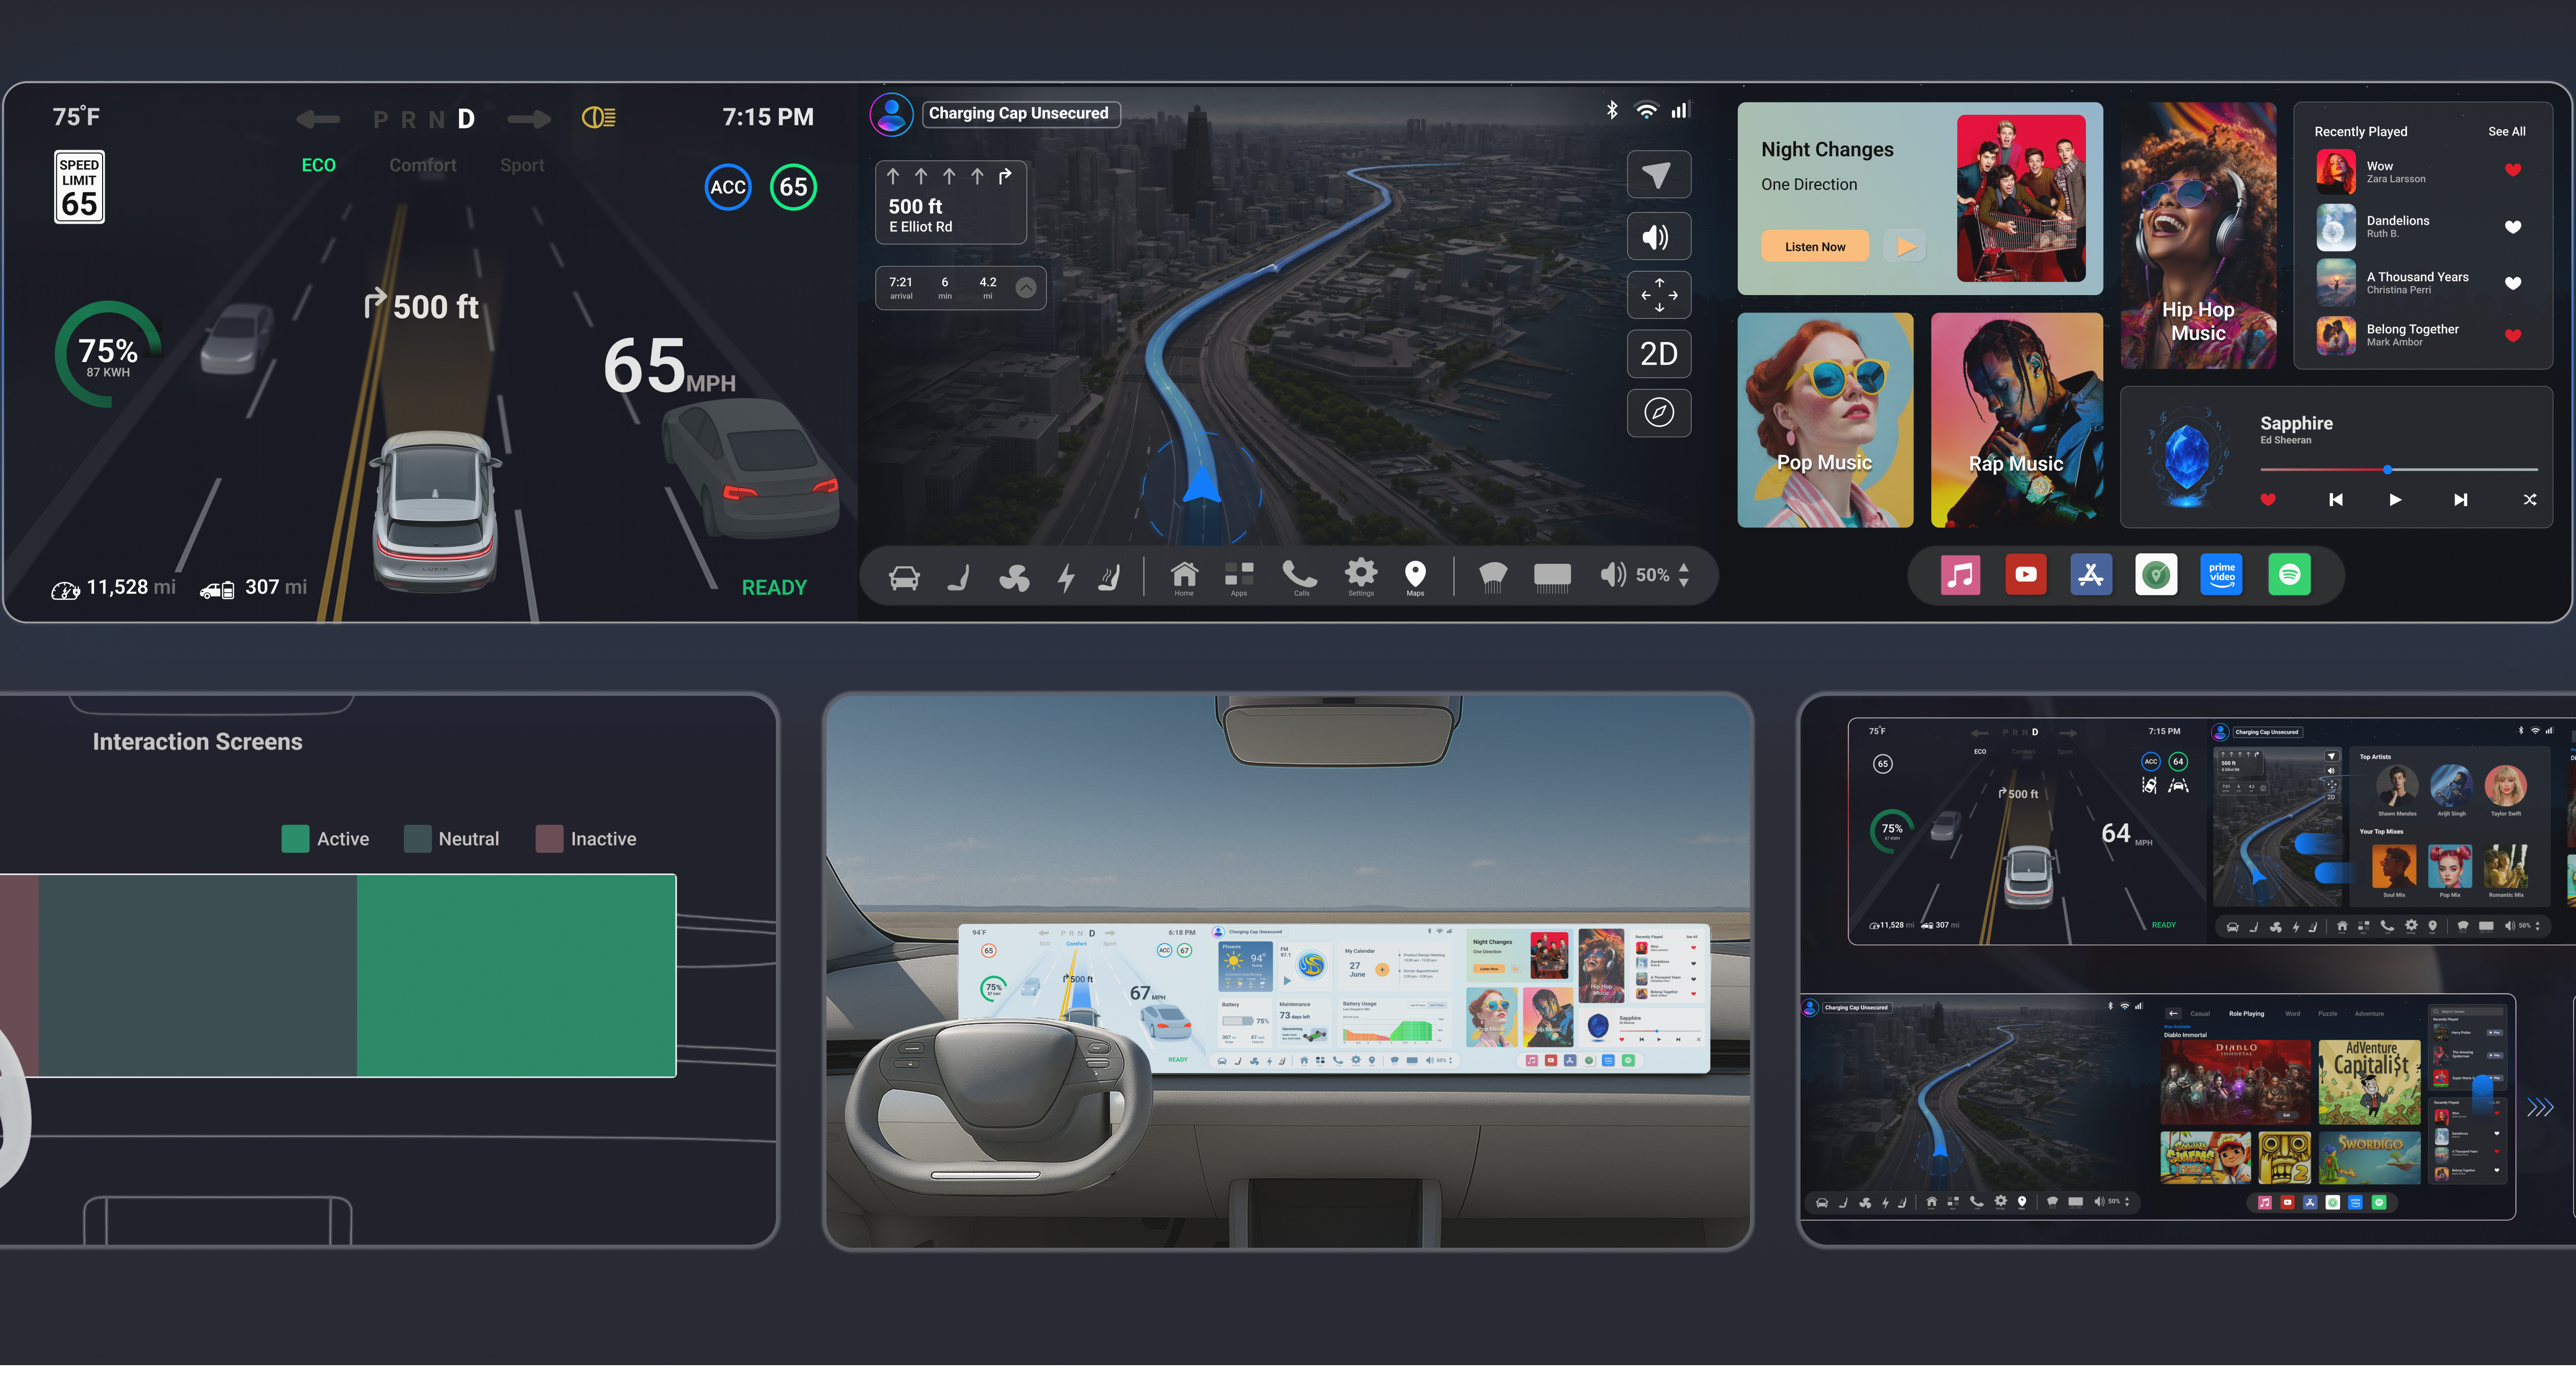Like the song Dandelions
Viewport: 2576px width, 1382px height.
(x=2512, y=227)
